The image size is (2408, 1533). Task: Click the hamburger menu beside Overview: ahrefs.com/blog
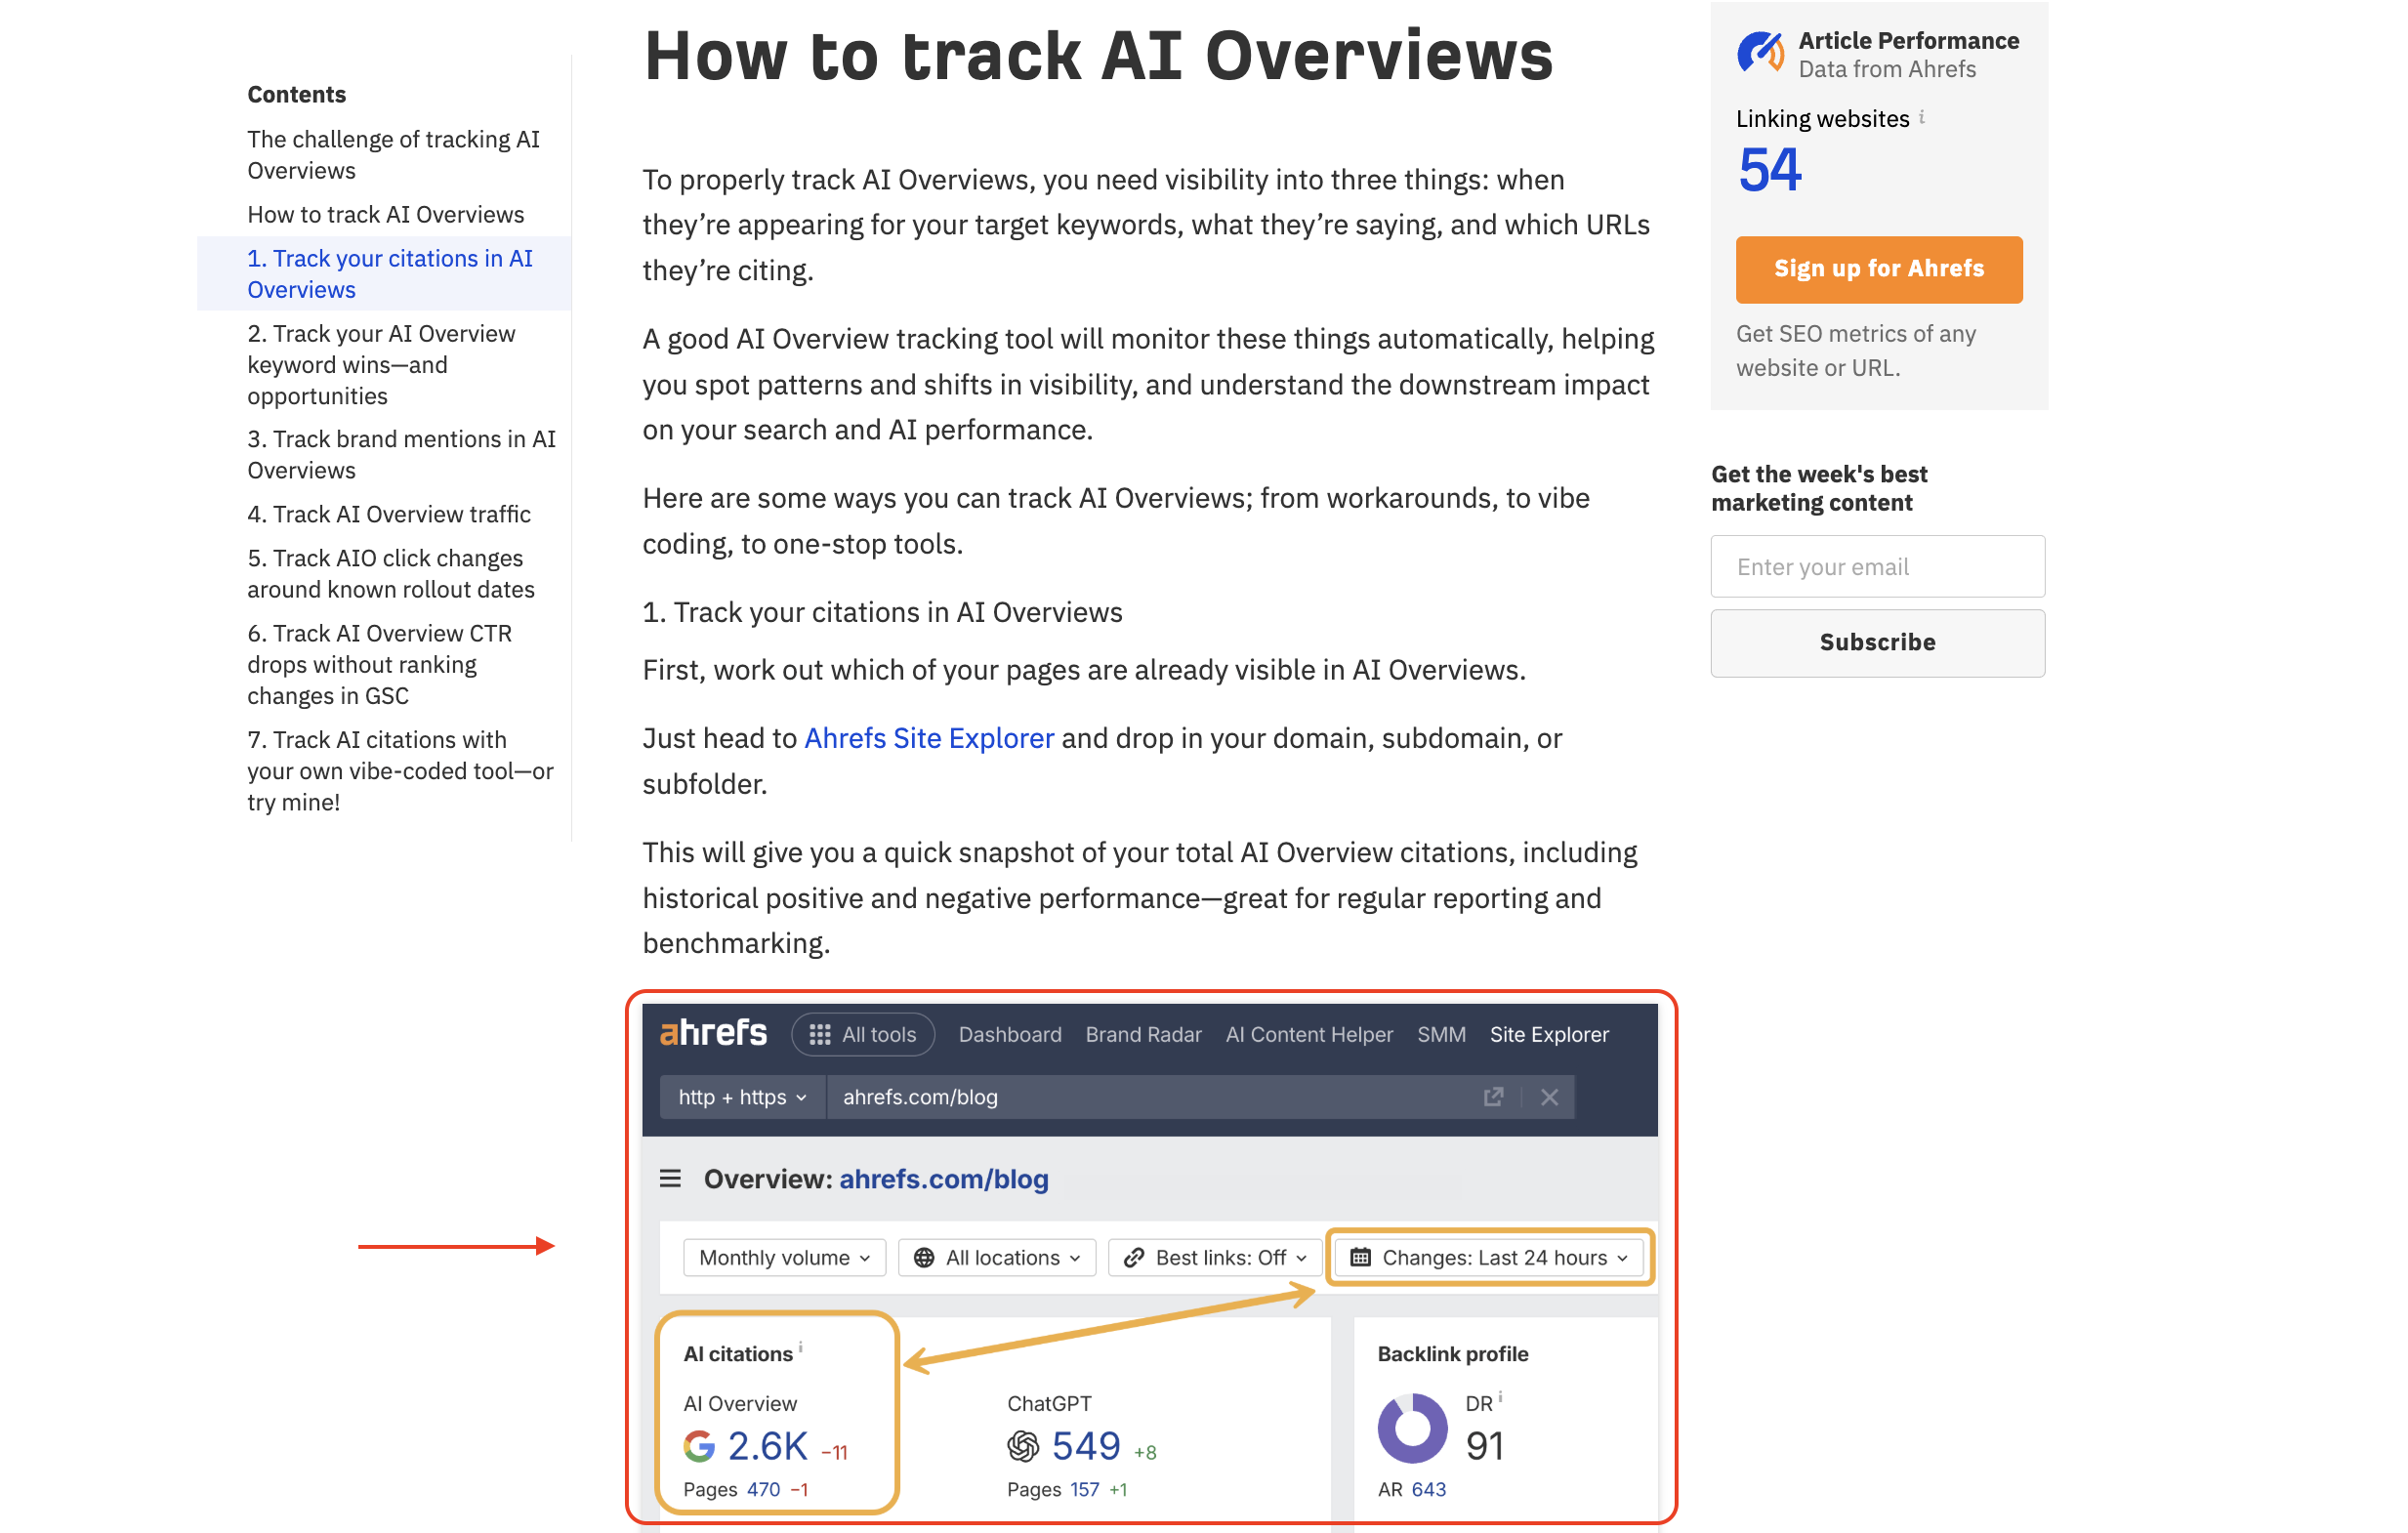point(670,1179)
